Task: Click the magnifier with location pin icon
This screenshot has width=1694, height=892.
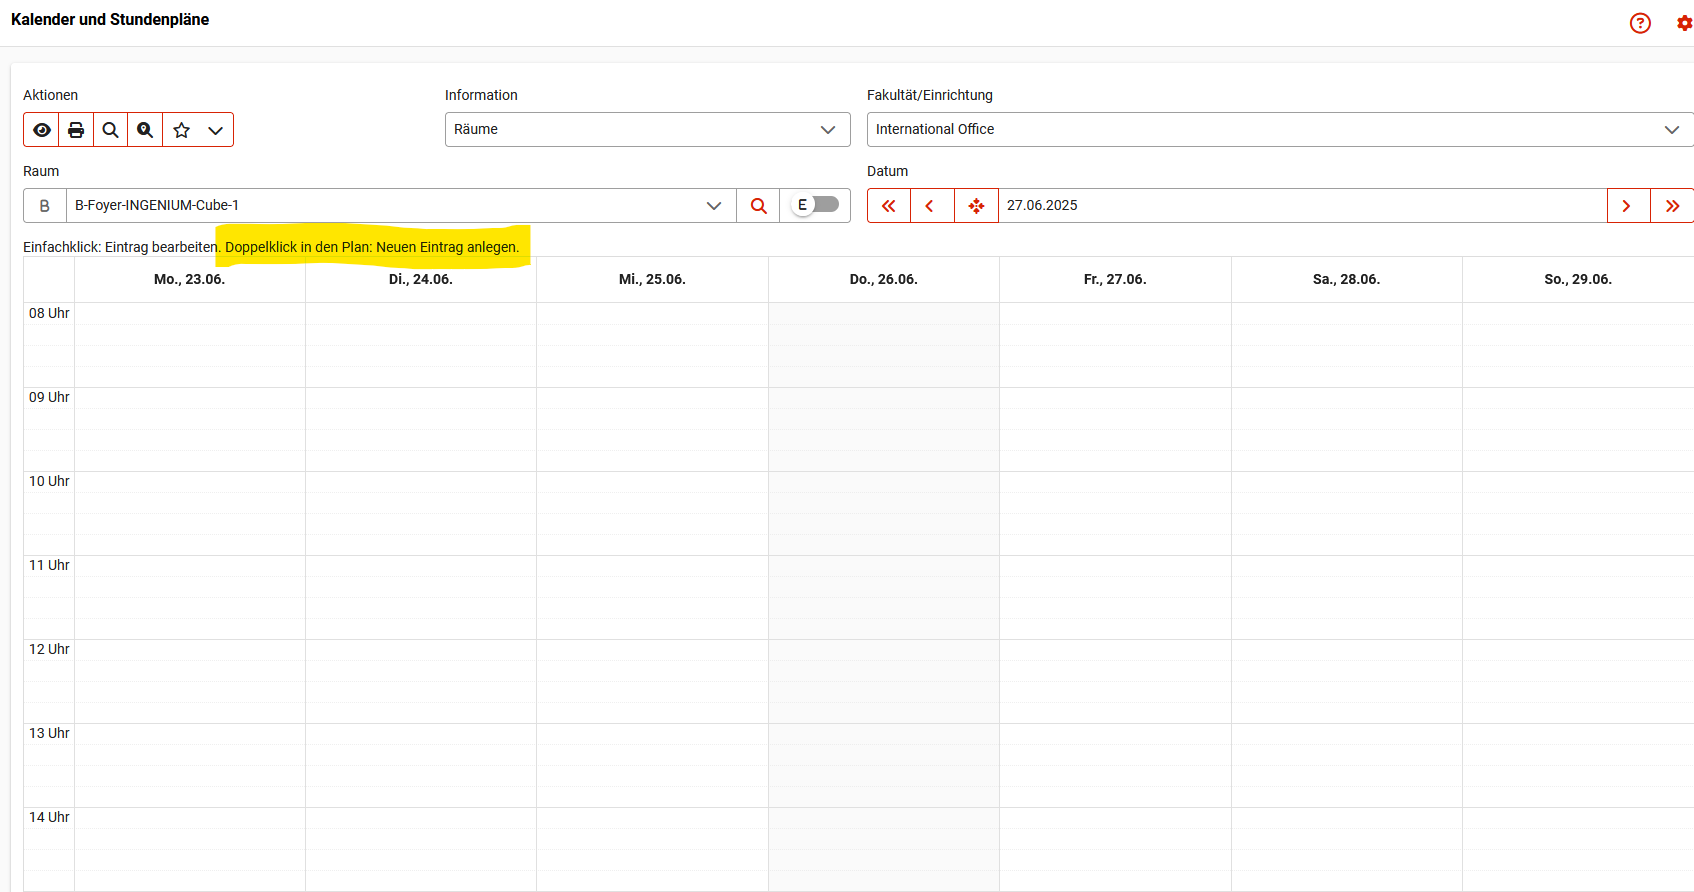Action: 145,130
